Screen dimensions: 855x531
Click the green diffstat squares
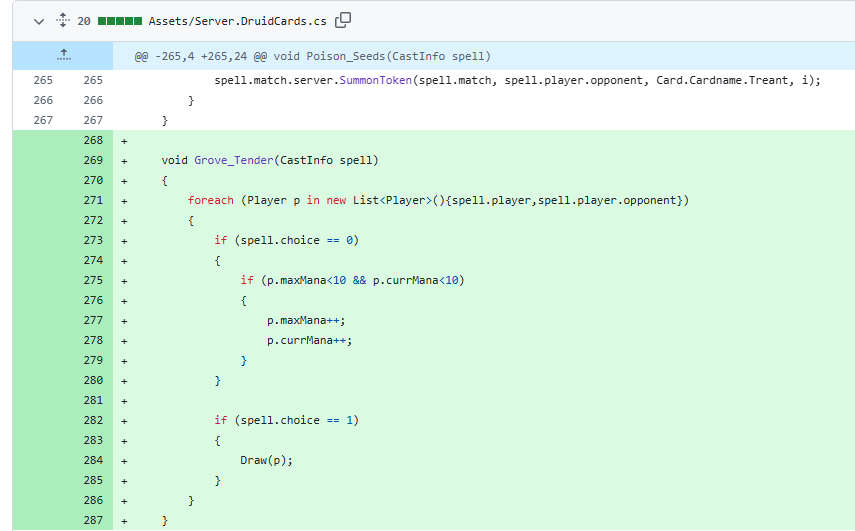pyautogui.click(x=120, y=21)
